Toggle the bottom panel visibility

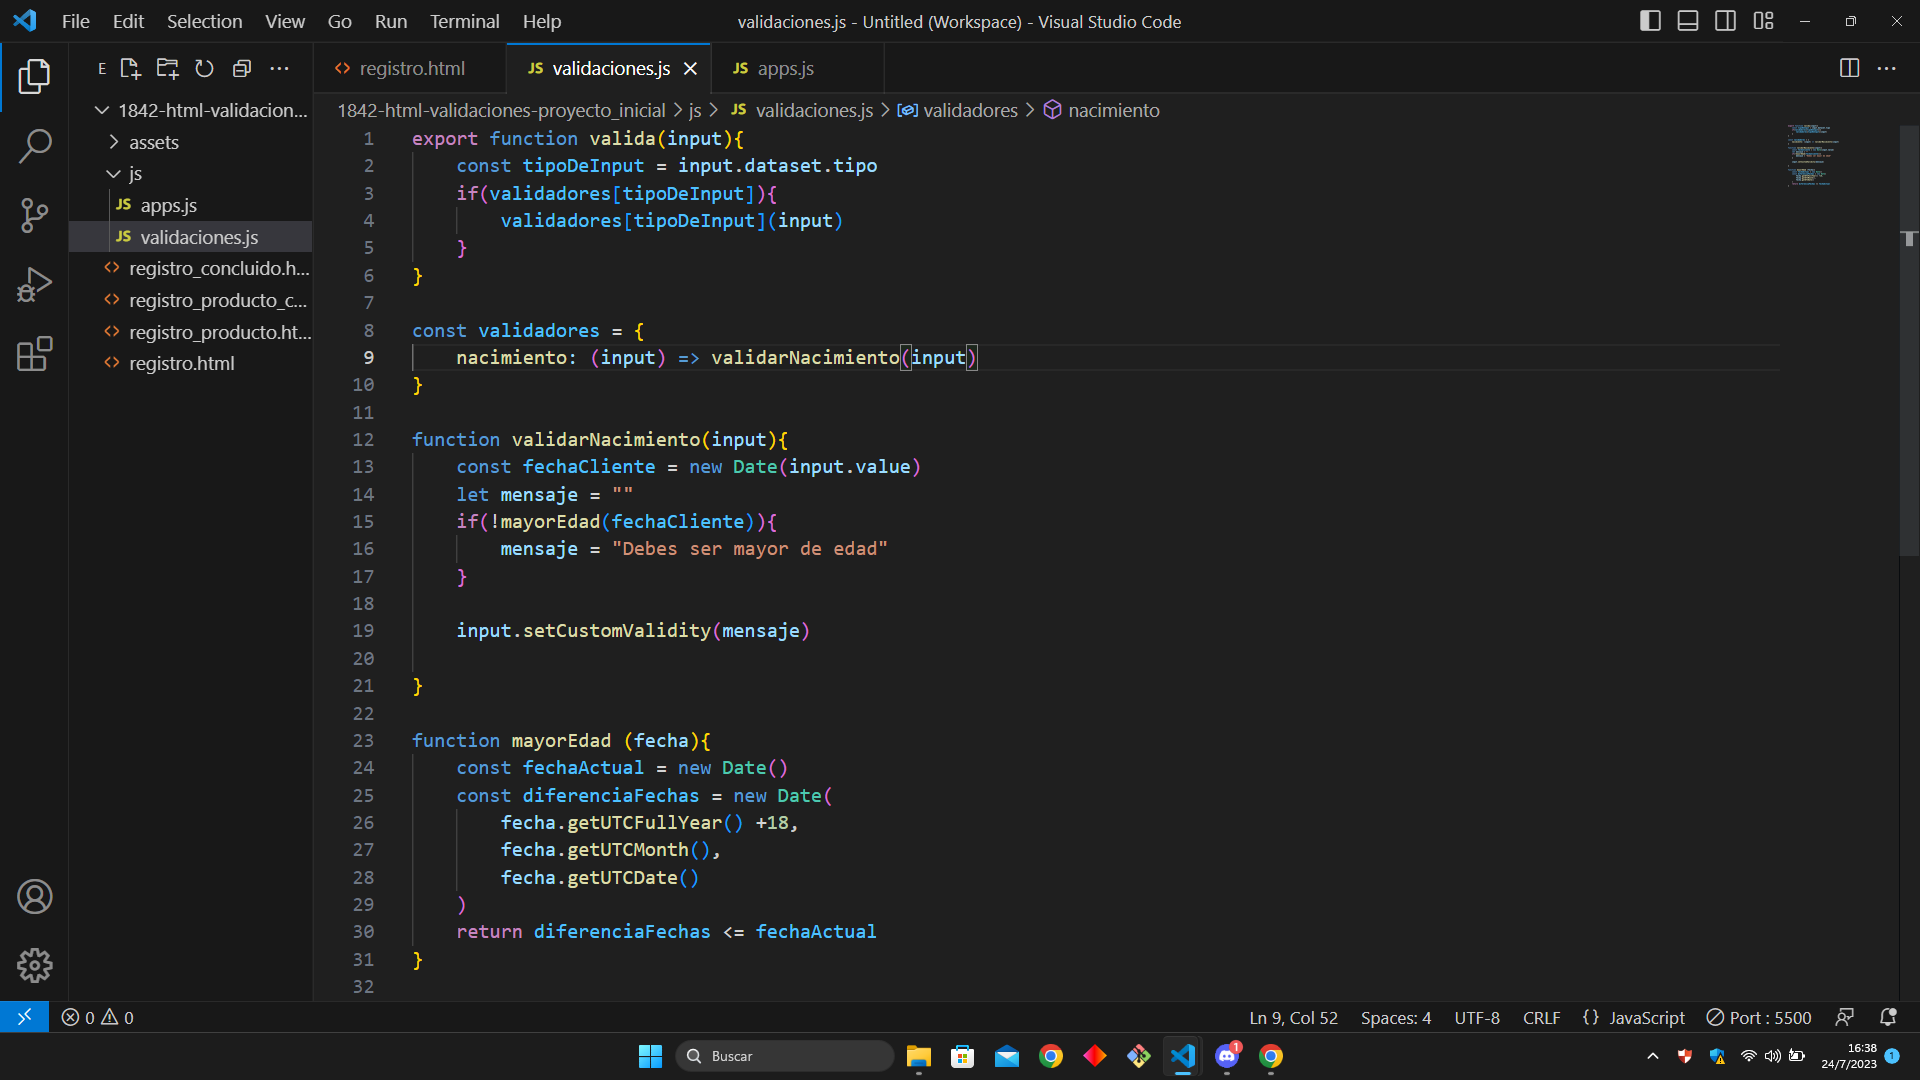point(1688,21)
